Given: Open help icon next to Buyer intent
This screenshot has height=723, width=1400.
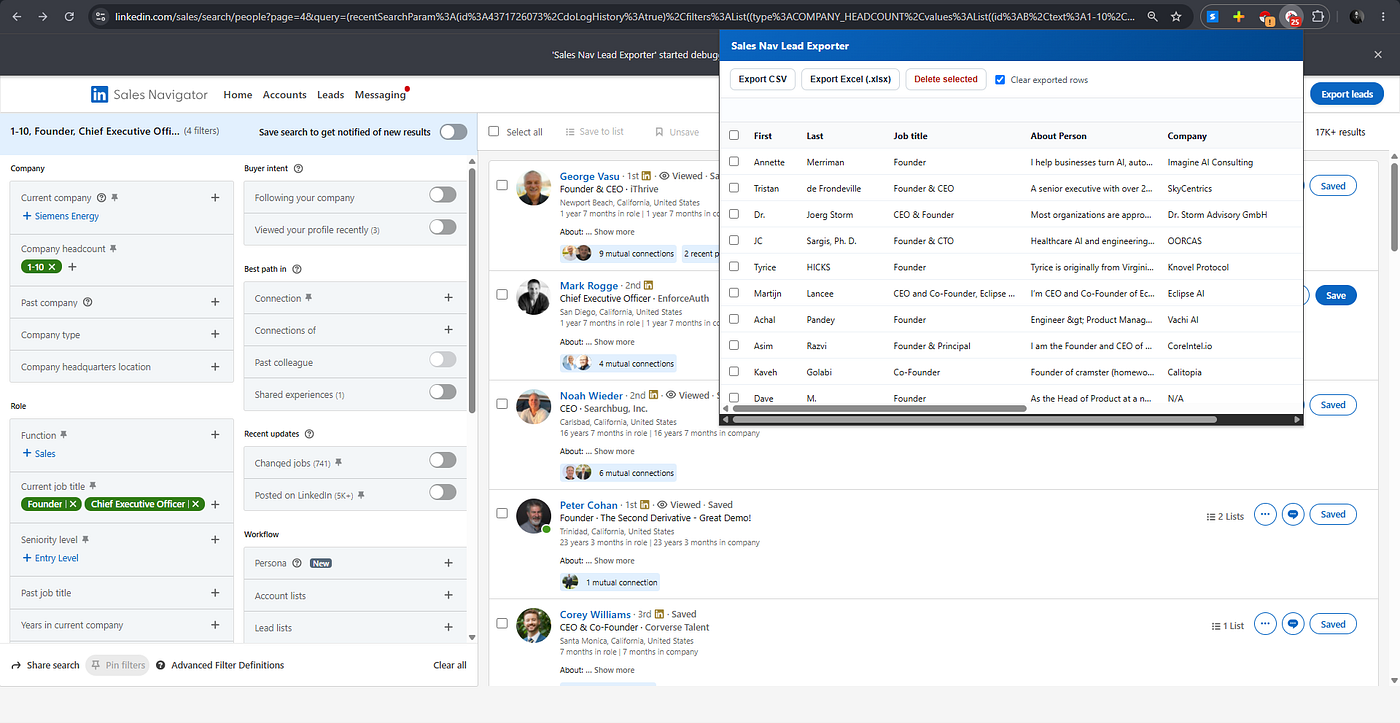Looking at the screenshot, I should pyautogui.click(x=298, y=169).
